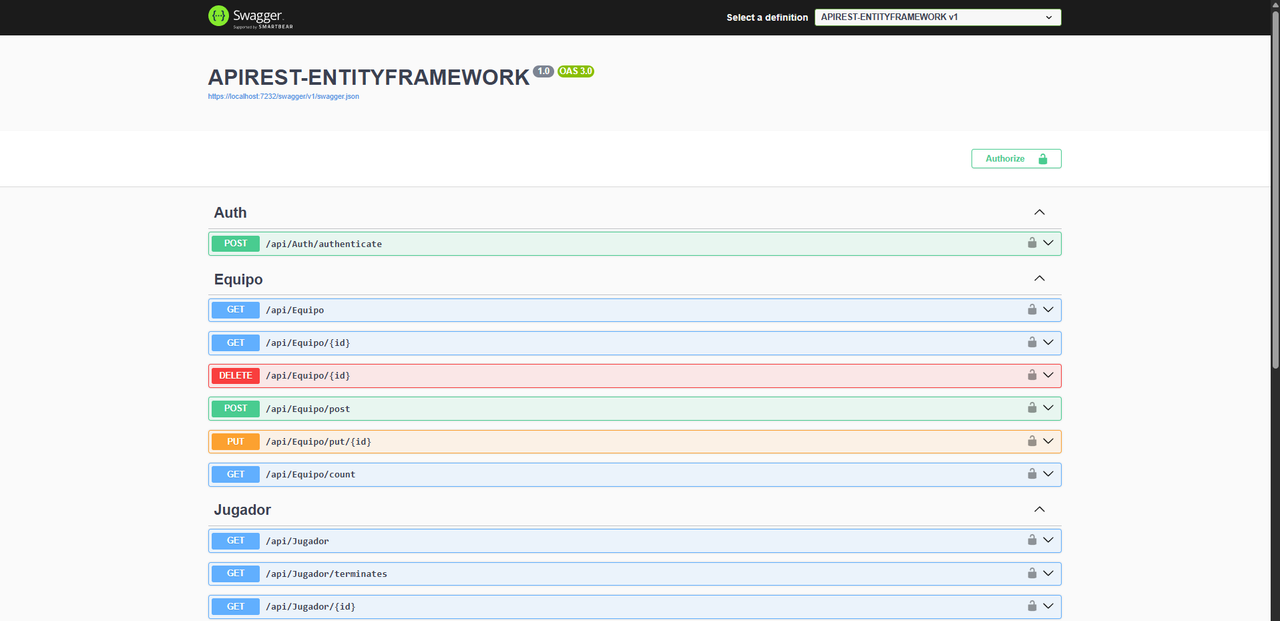Click the Authorize button
Screen dimensions: 1280x621
coord(1016,159)
